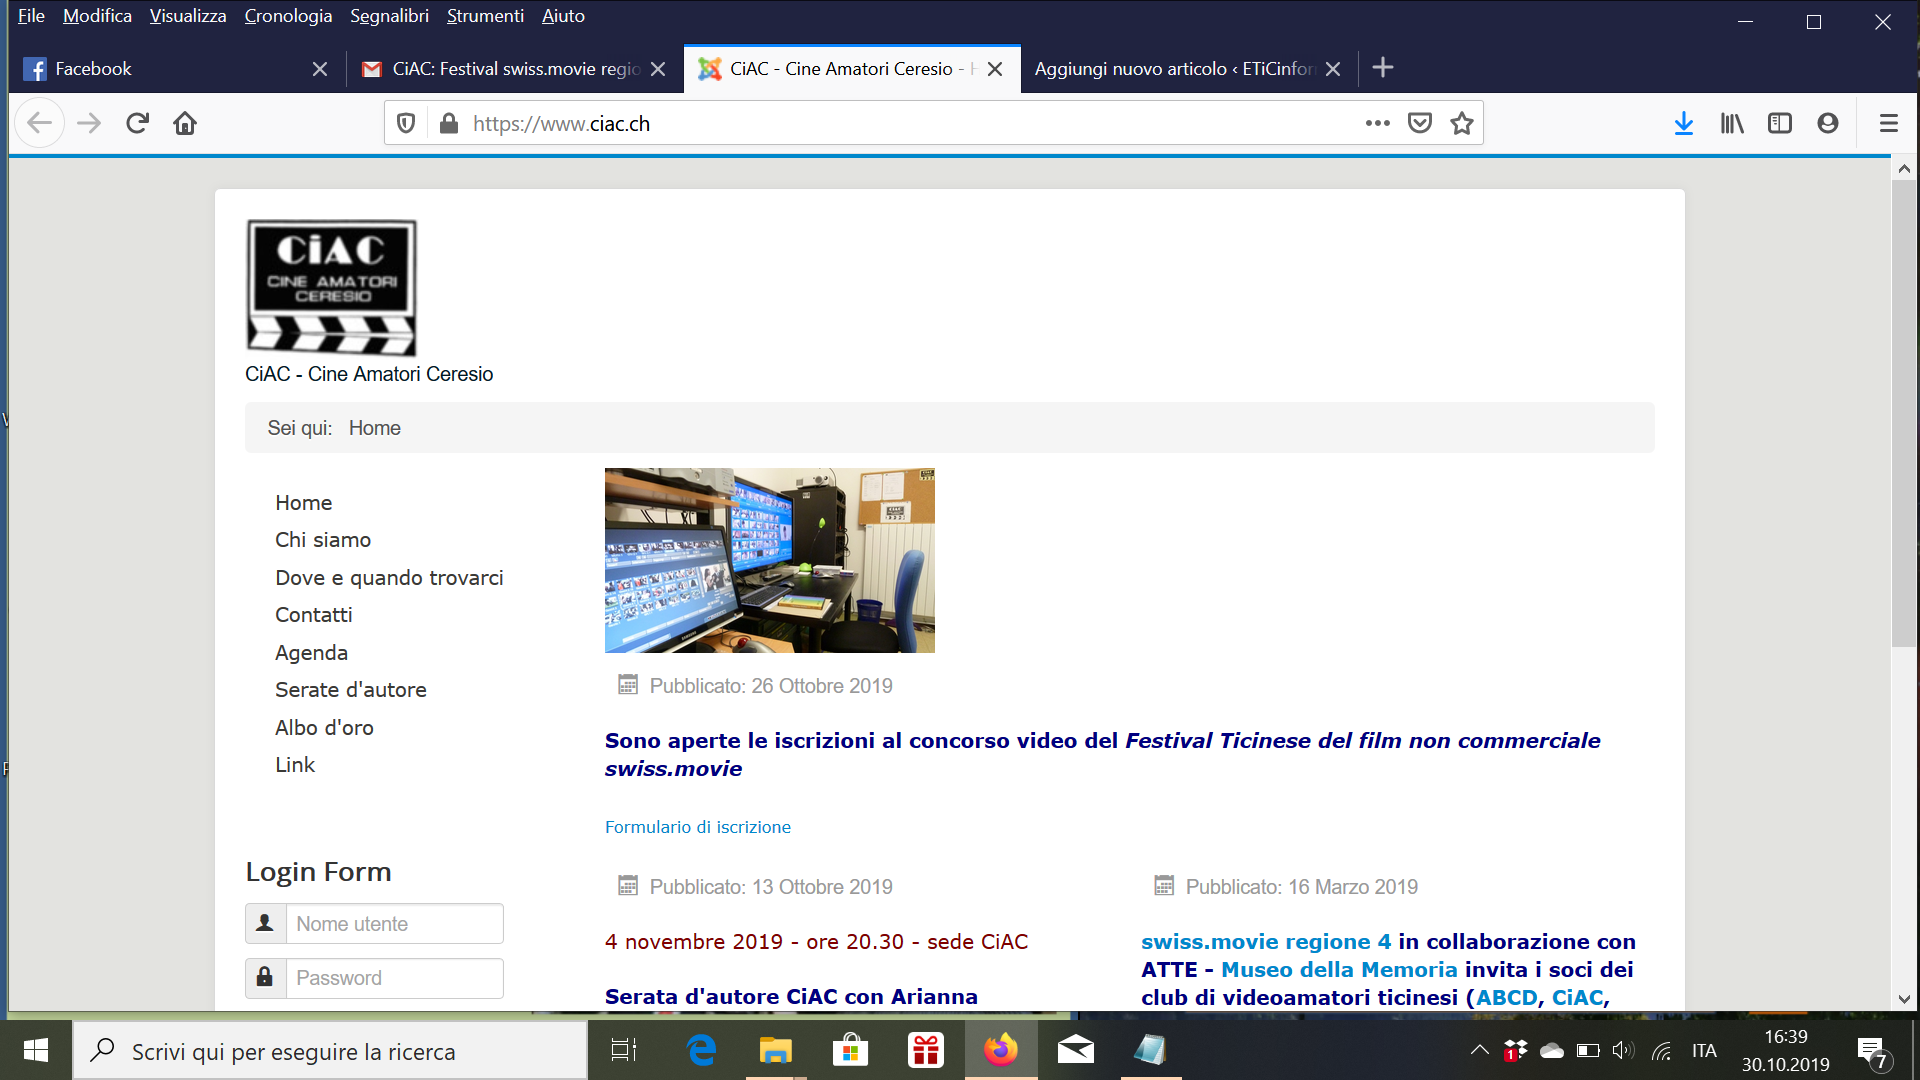Image resolution: width=1920 pixels, height=1080 pixels.
Task: Open the volume control in the tray
Action: [1623, 1050]
